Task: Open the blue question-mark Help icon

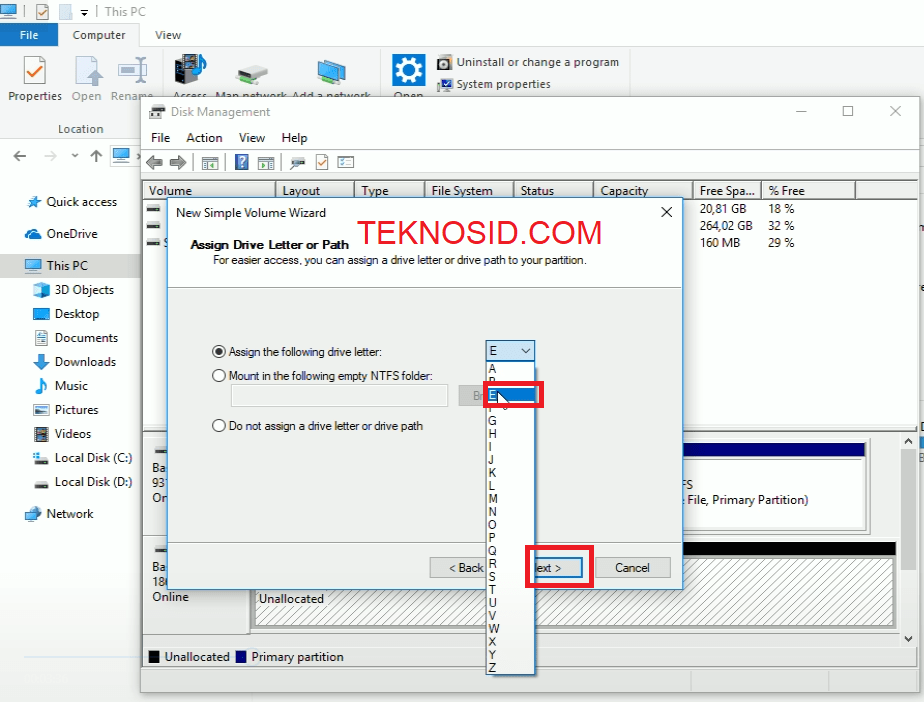Action: point(242,162)
